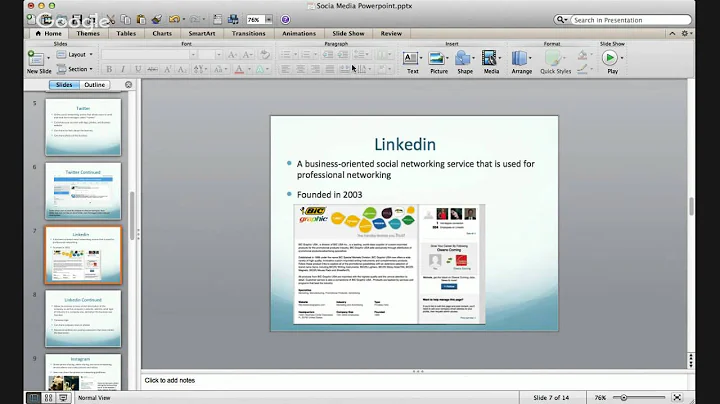Screen dimensions: 720x404
Task: Click the Cut scissors icon
Action: coord(111,19)
